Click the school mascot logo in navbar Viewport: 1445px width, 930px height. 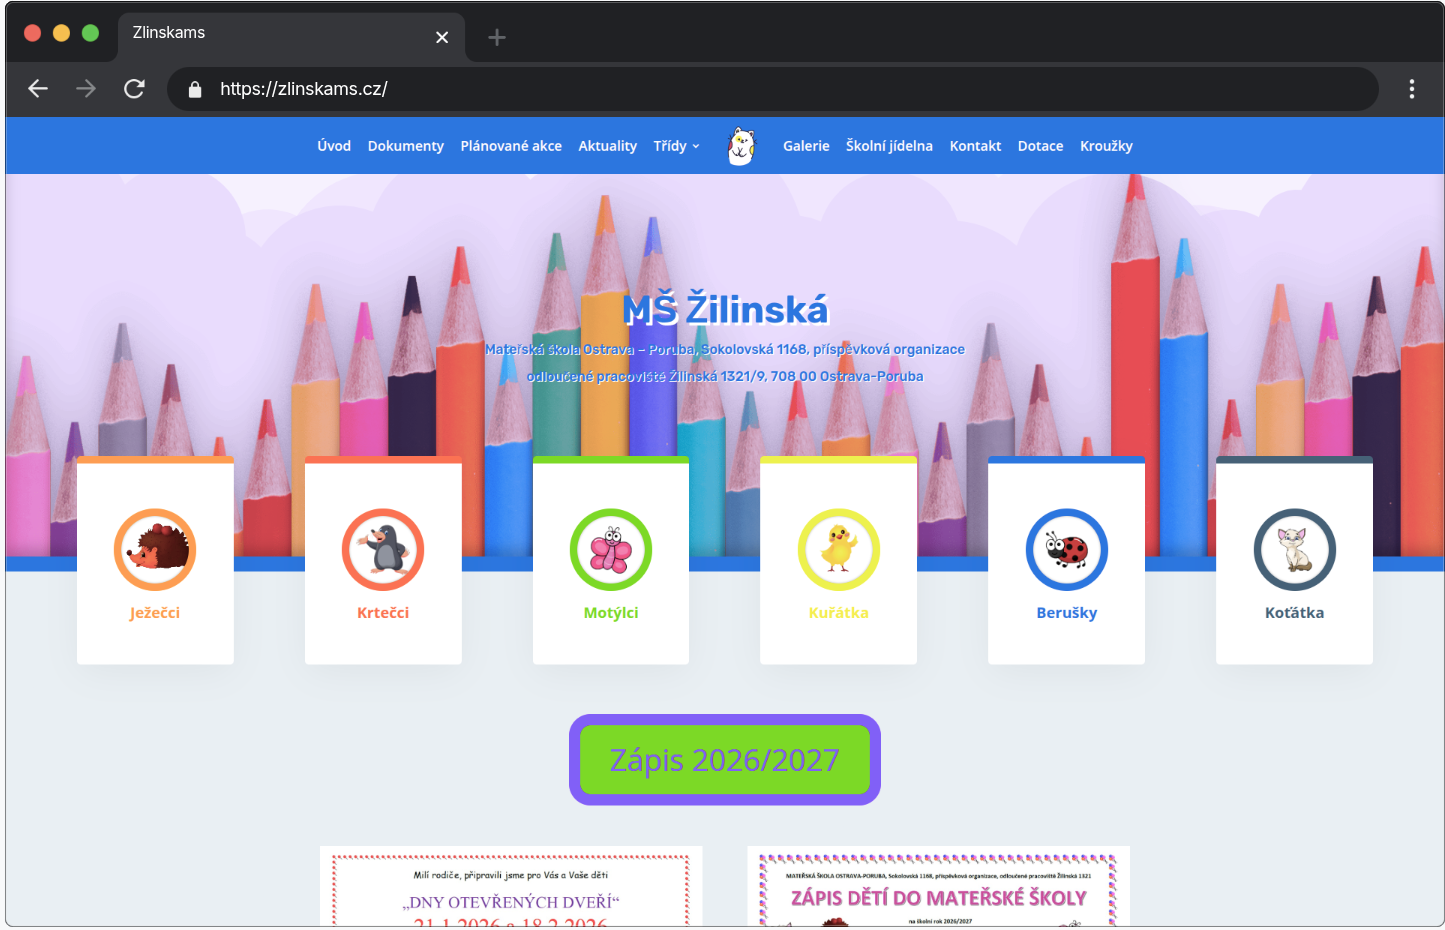741,146
